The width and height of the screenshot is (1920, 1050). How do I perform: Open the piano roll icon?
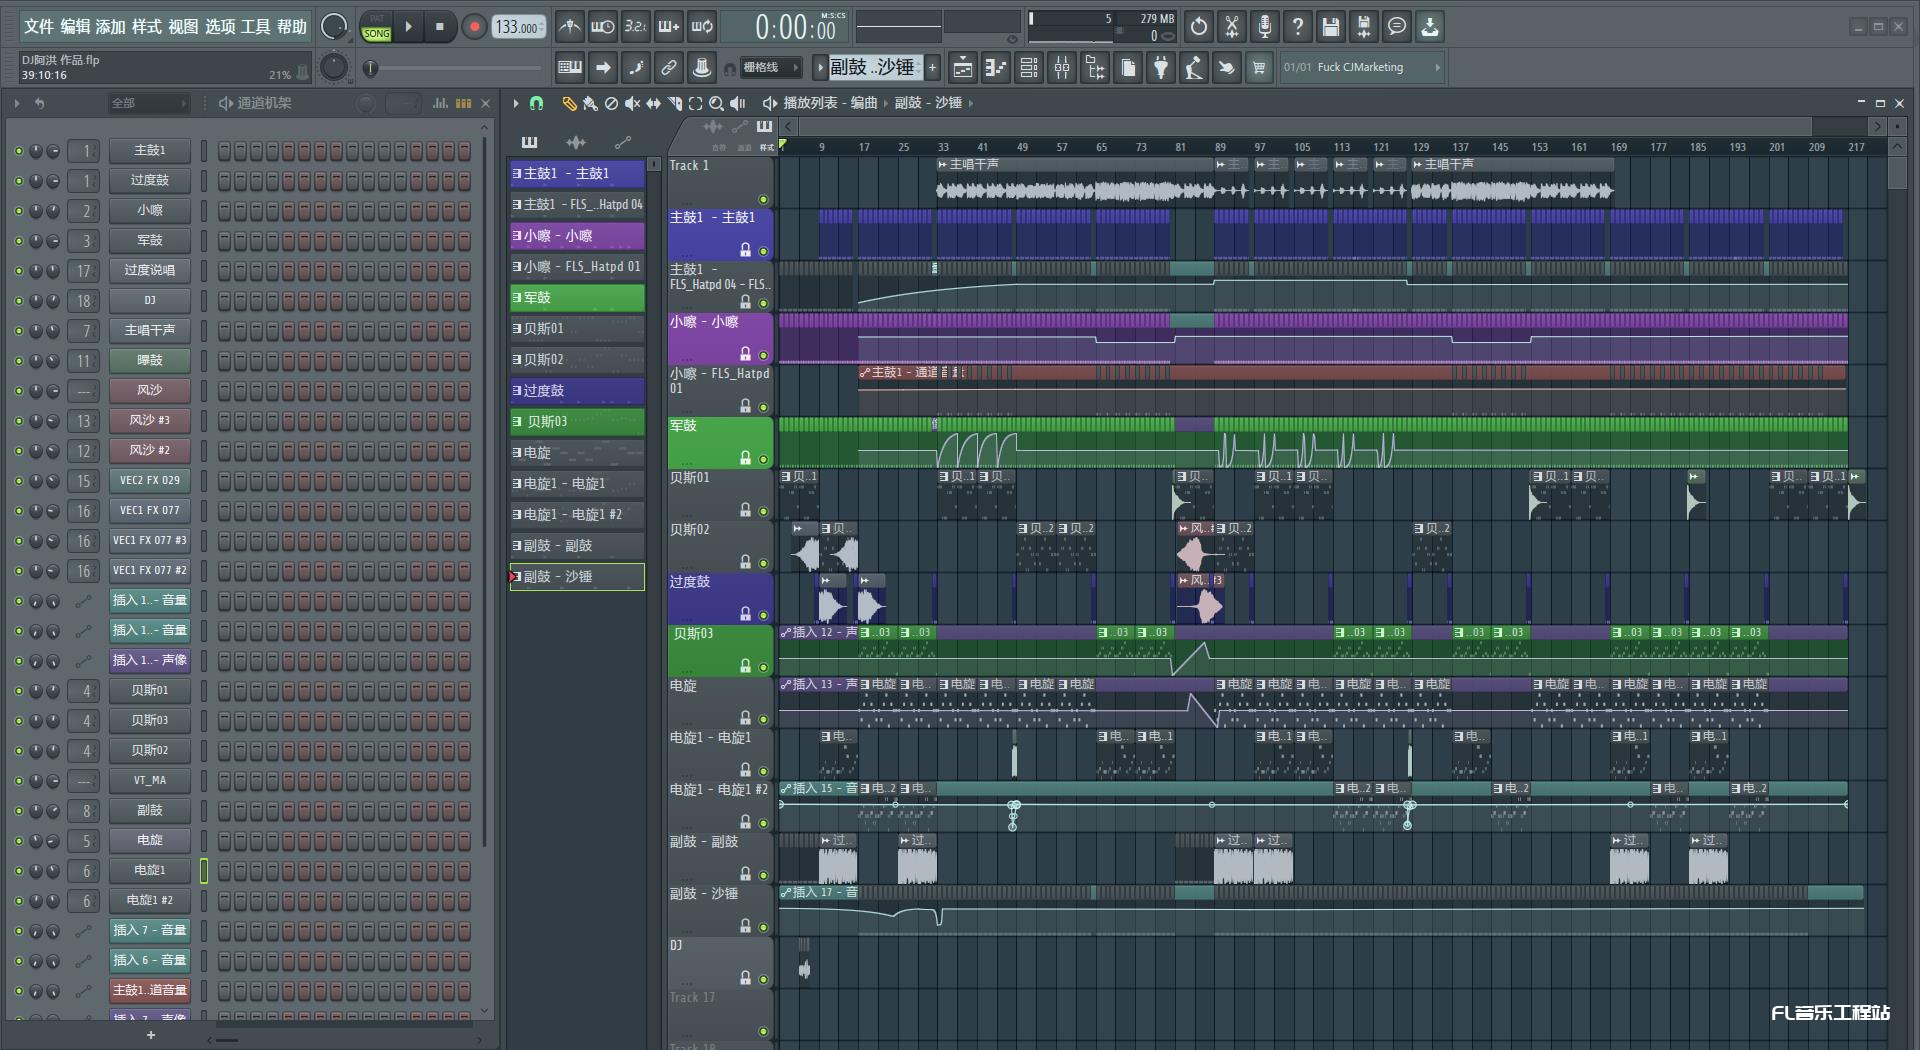995,68
